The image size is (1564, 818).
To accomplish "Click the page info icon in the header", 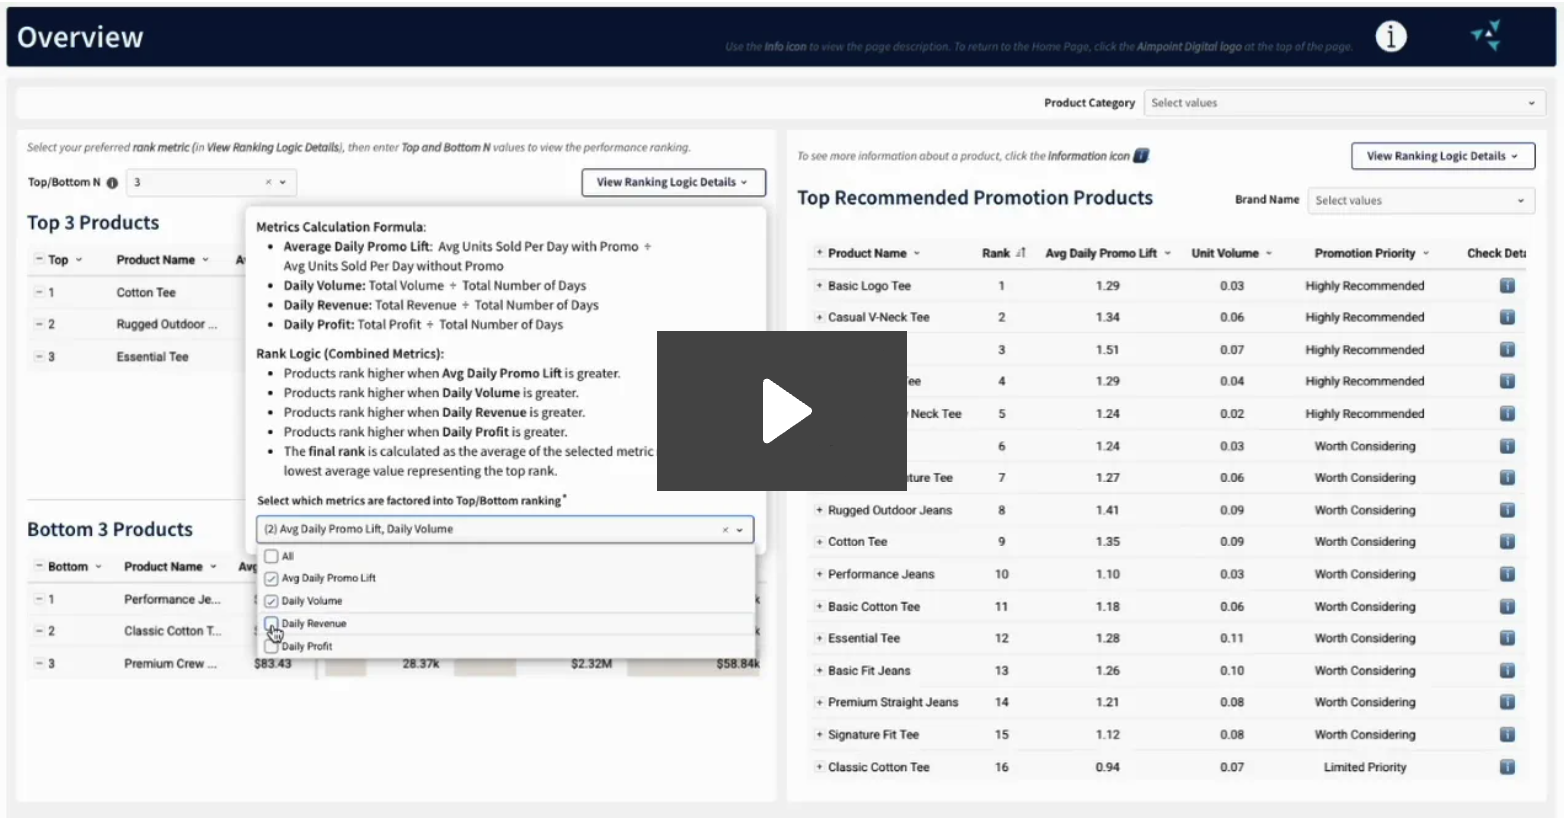I will (x=1391, y=36).
